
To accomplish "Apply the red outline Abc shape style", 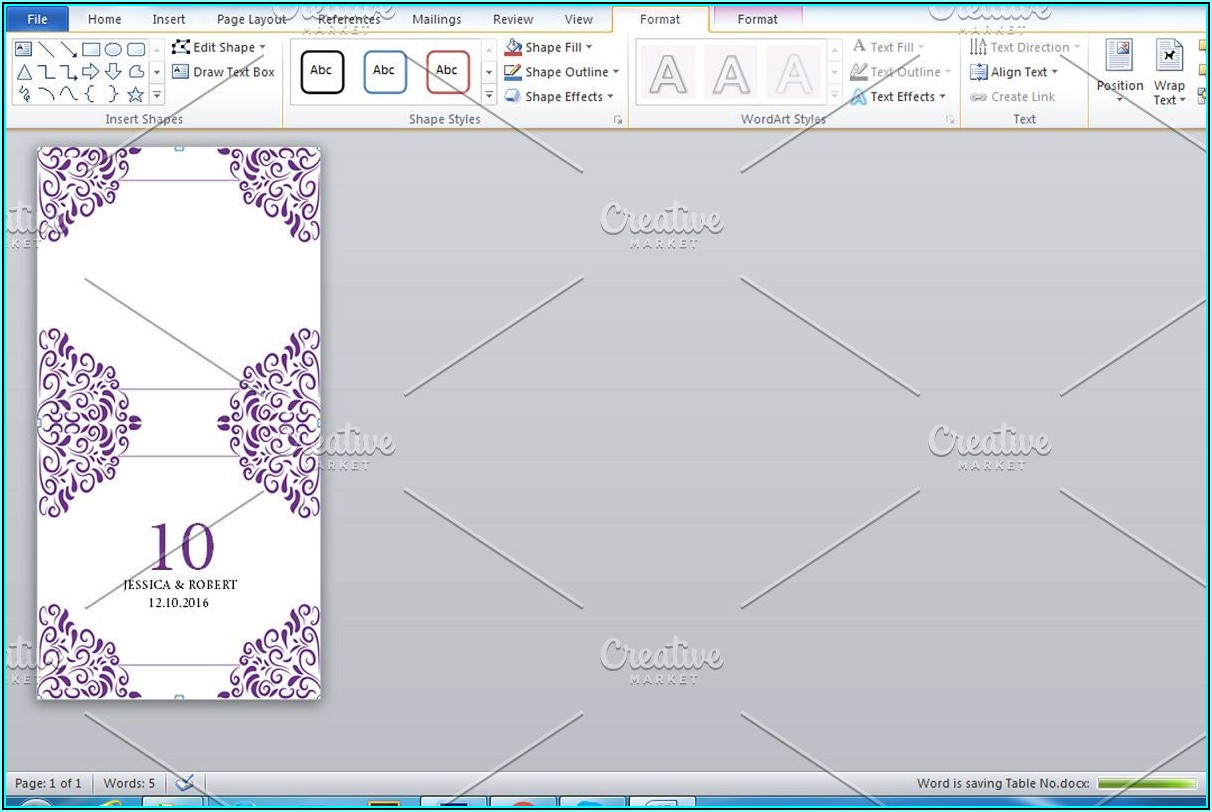I will click(x=447, y=72).
